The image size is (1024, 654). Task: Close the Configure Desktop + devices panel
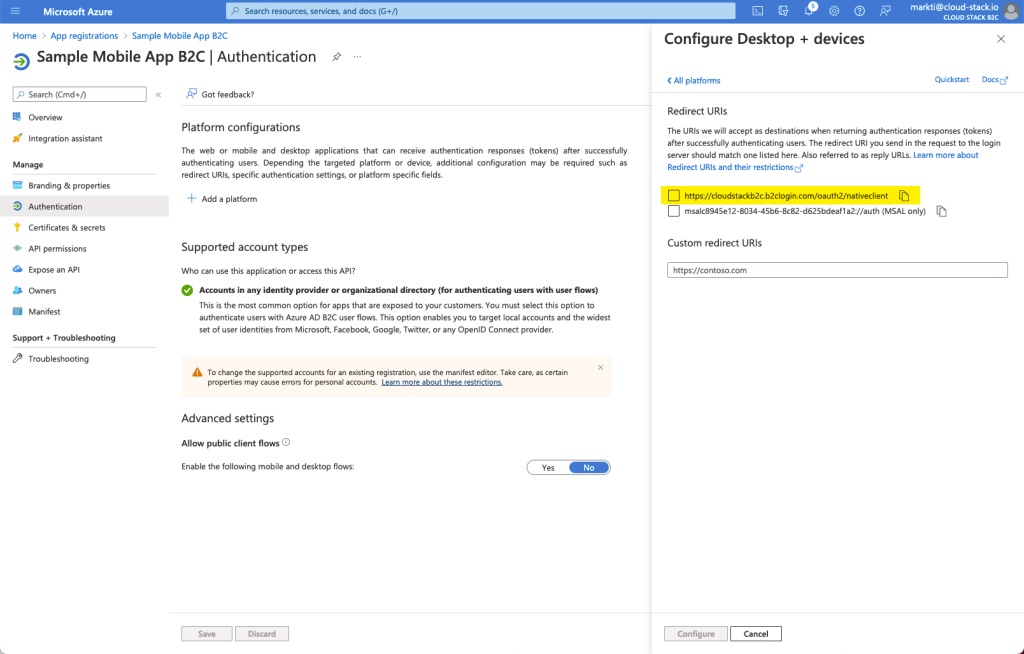pos(1000,39)
